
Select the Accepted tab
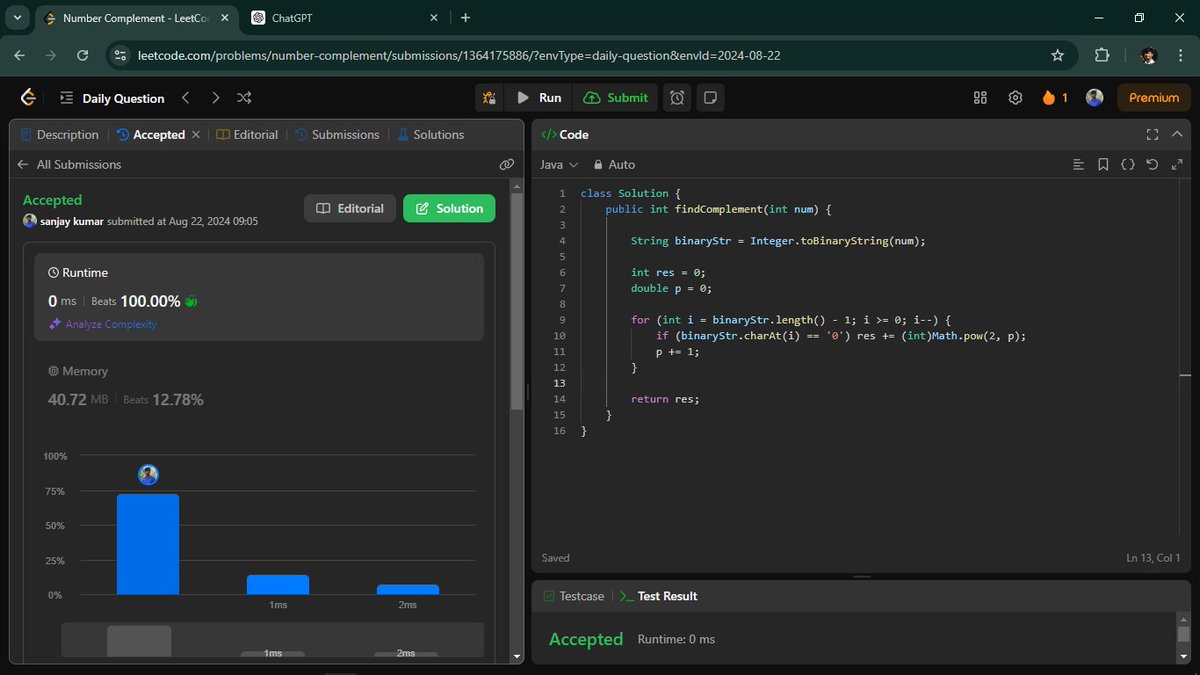[x=152, y=135]
